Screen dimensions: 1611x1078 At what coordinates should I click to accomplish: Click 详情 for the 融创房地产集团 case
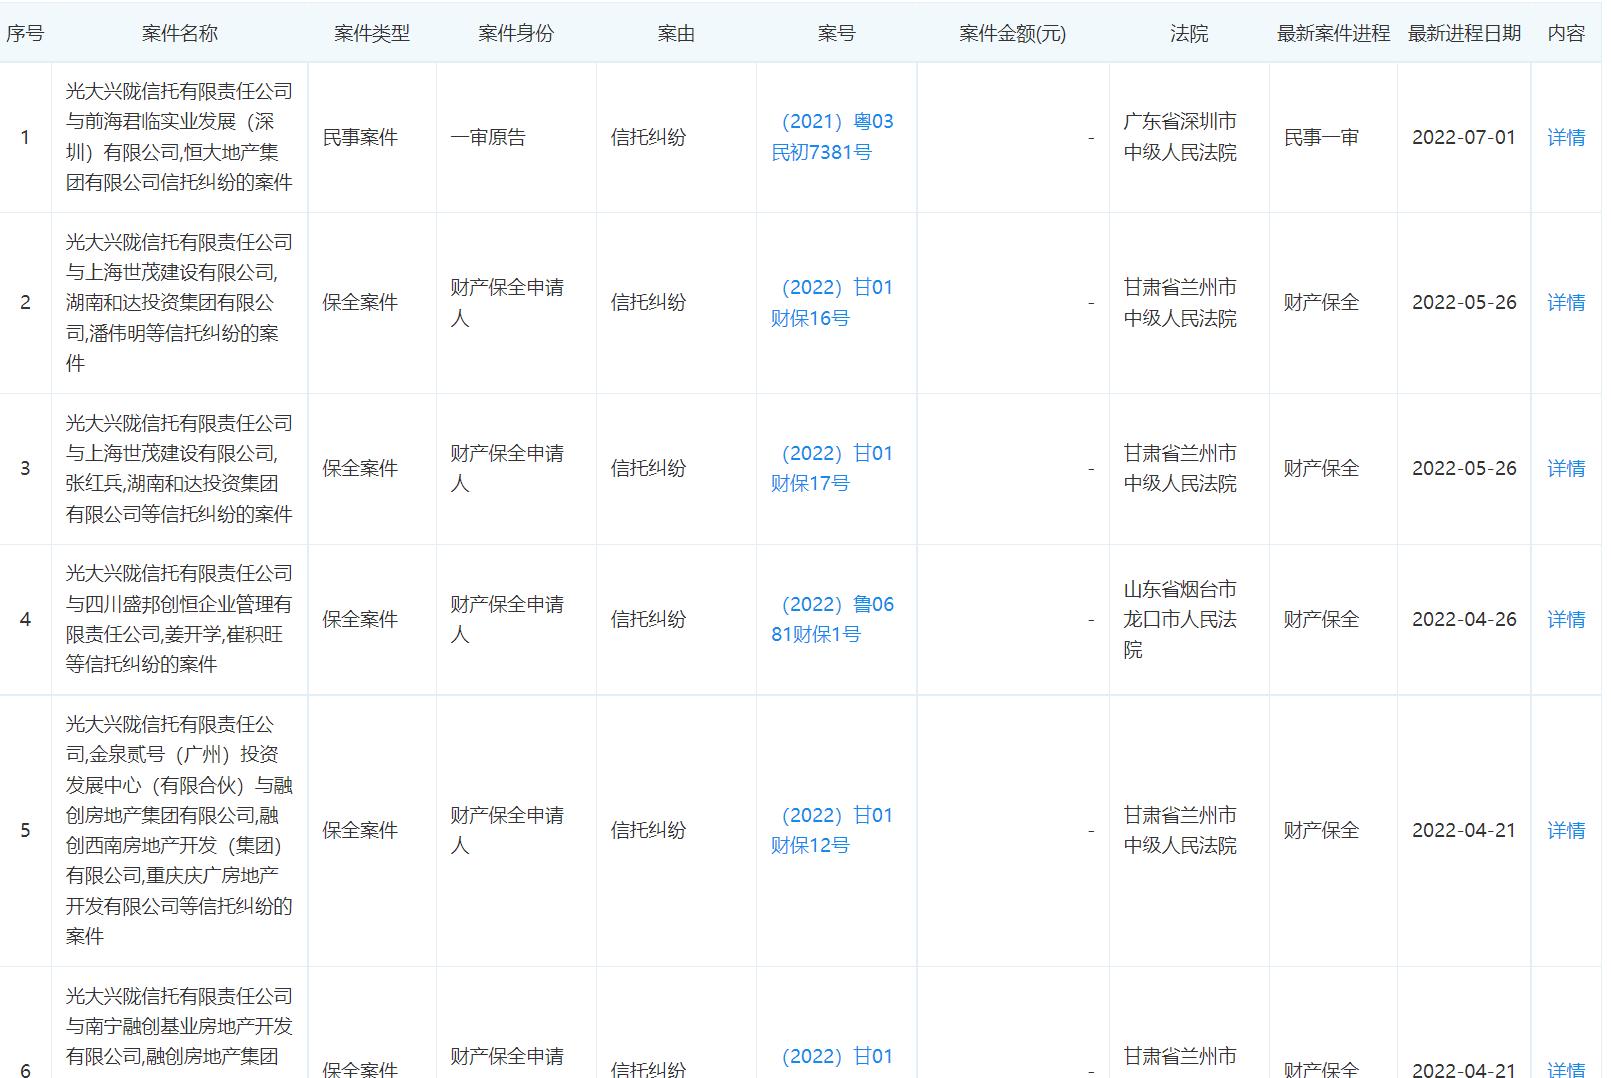click(x=1566, y=829)
